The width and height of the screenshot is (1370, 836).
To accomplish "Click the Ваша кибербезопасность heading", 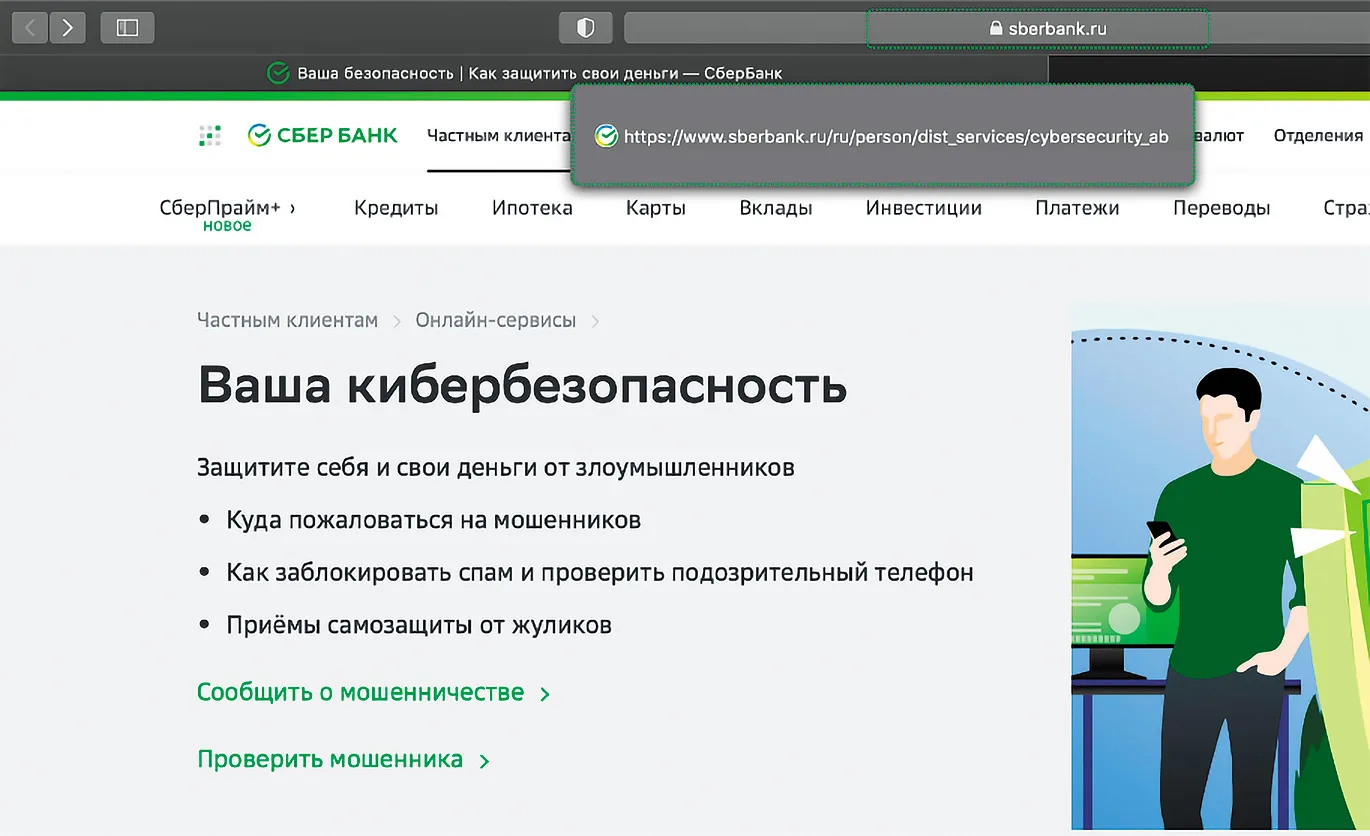I will pyautogui.click(x=522, y=385).
